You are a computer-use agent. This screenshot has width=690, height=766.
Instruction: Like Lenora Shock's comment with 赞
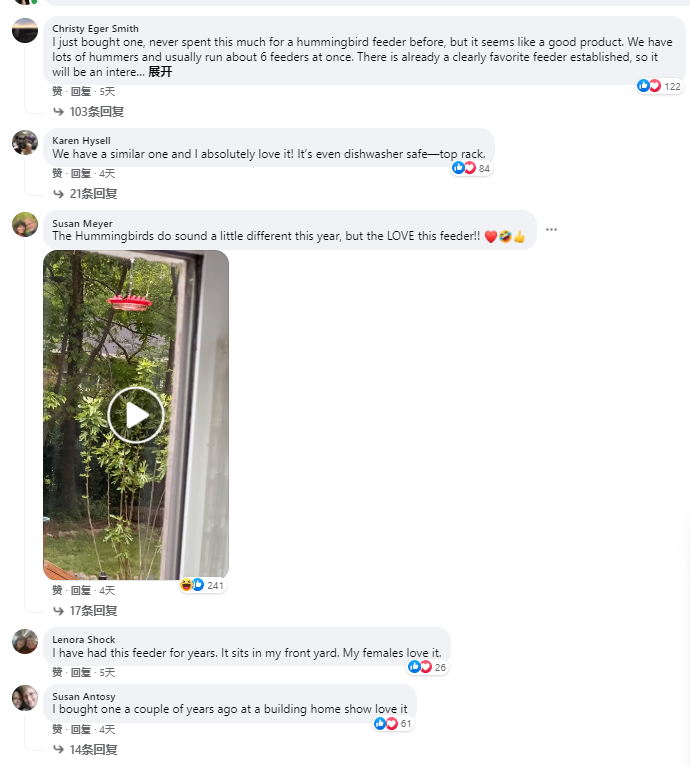[x=57, y=673]
